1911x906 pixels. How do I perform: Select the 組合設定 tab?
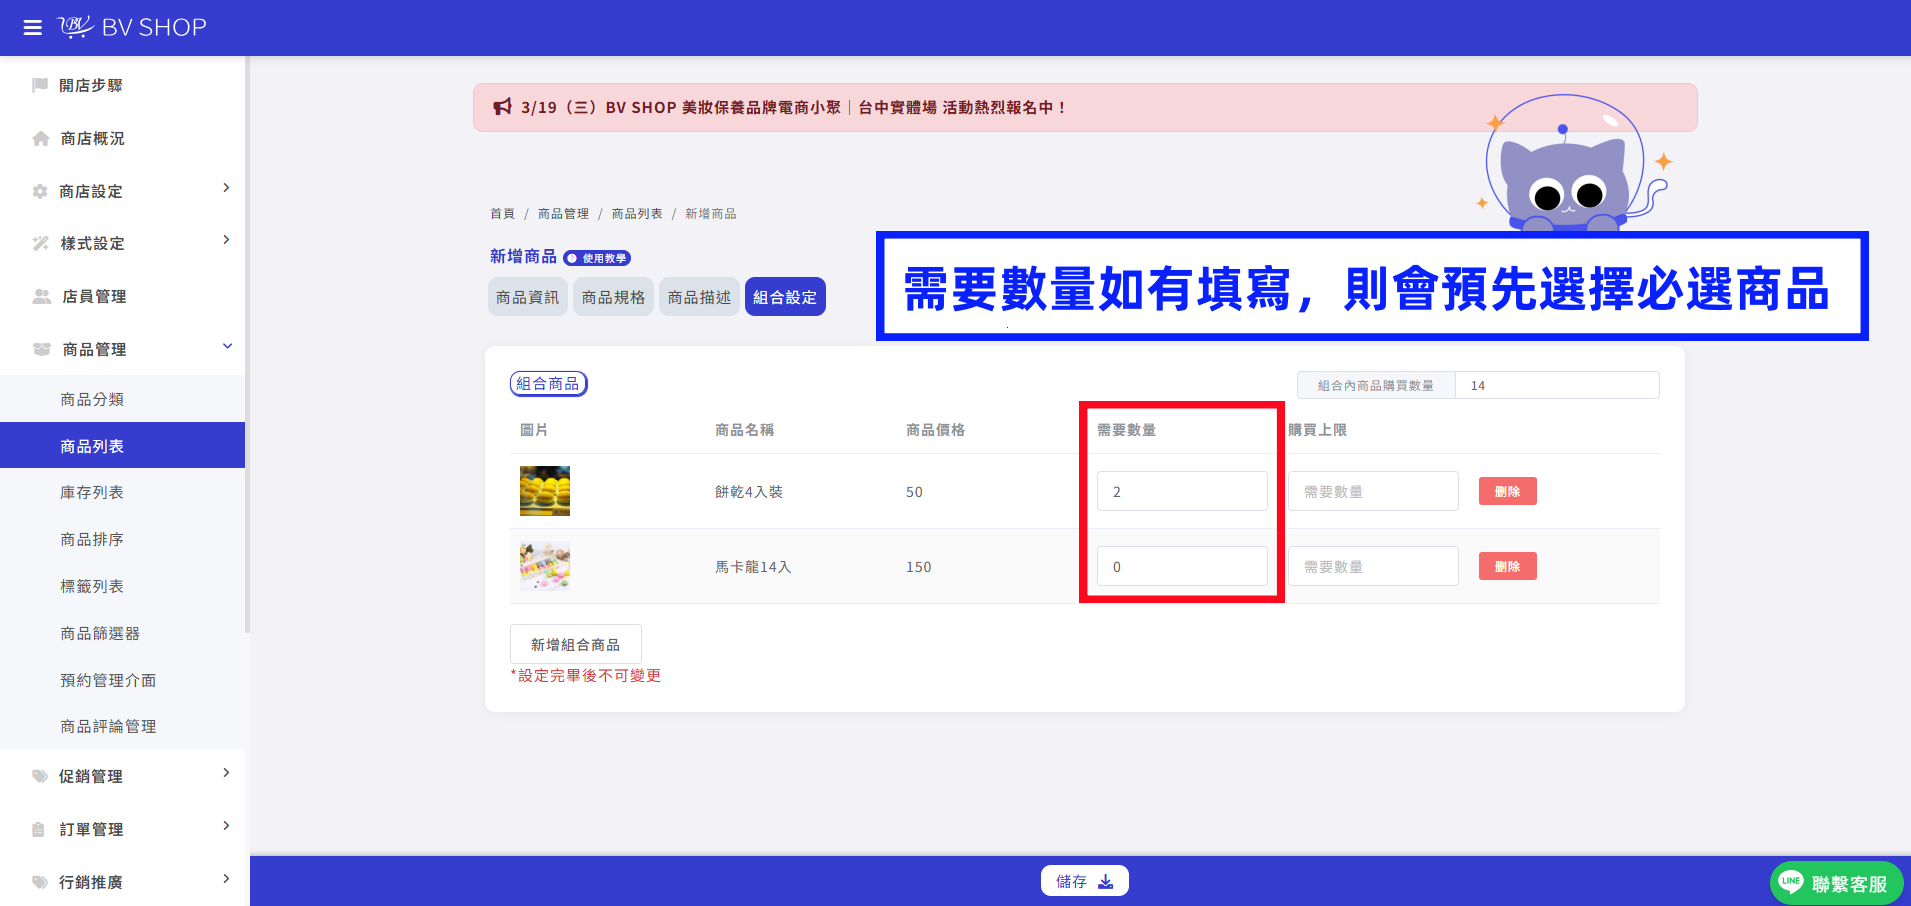(x=785, y=297)
